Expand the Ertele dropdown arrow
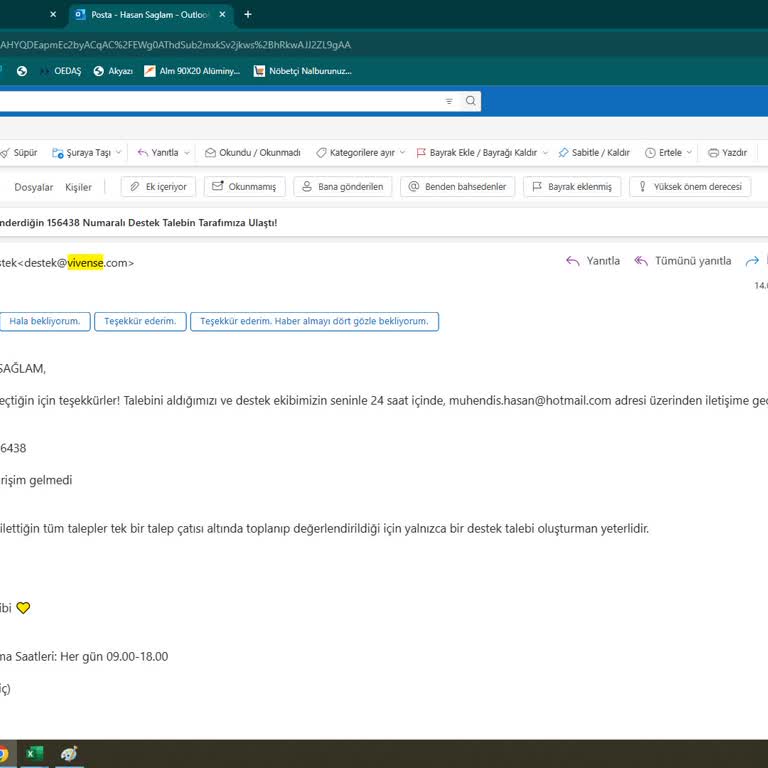This screenshot has width=768, height=768. [689, 153]
